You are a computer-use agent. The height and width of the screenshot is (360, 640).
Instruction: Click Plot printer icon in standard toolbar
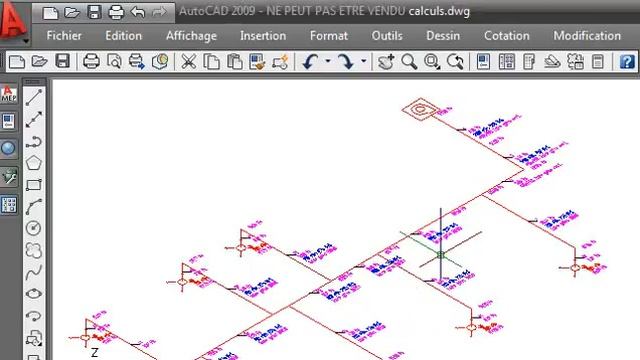coord(91,62)
